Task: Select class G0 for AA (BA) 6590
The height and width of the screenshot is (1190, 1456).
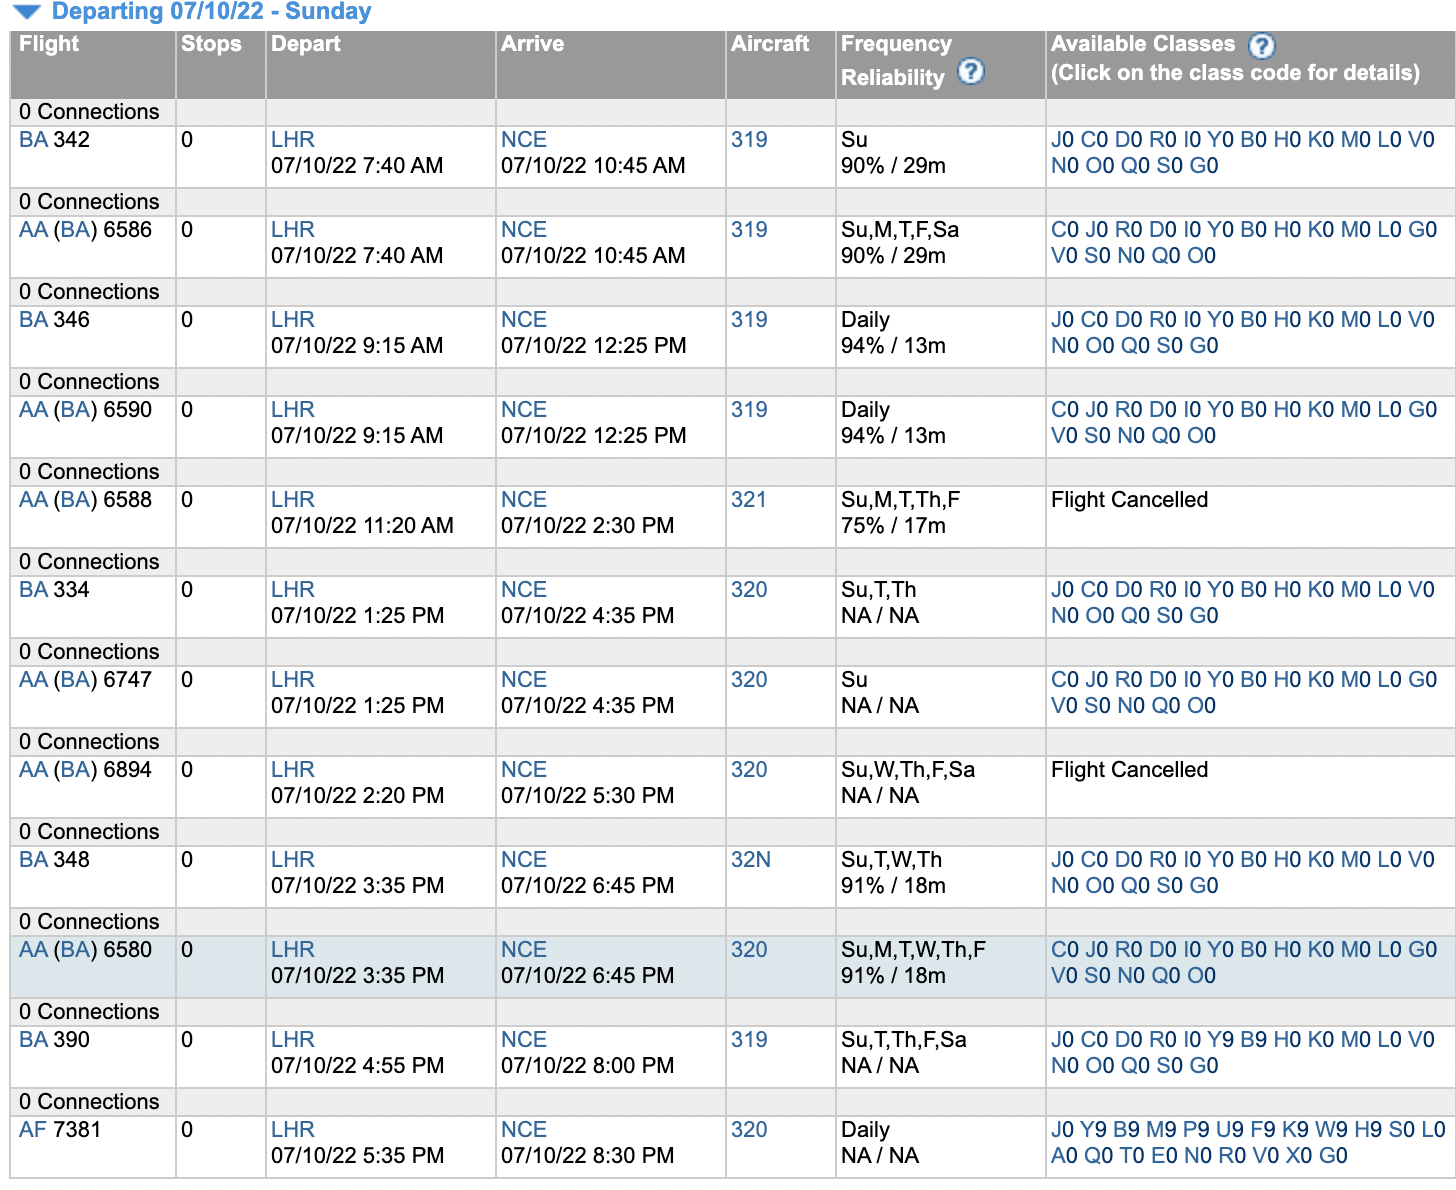Action: [x=1422, y=410]
